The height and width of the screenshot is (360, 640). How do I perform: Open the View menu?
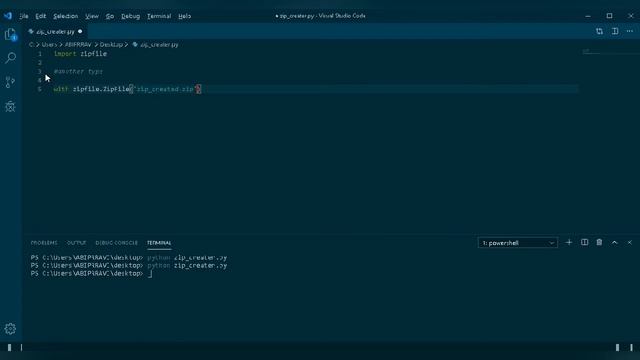tap(92, 16)
